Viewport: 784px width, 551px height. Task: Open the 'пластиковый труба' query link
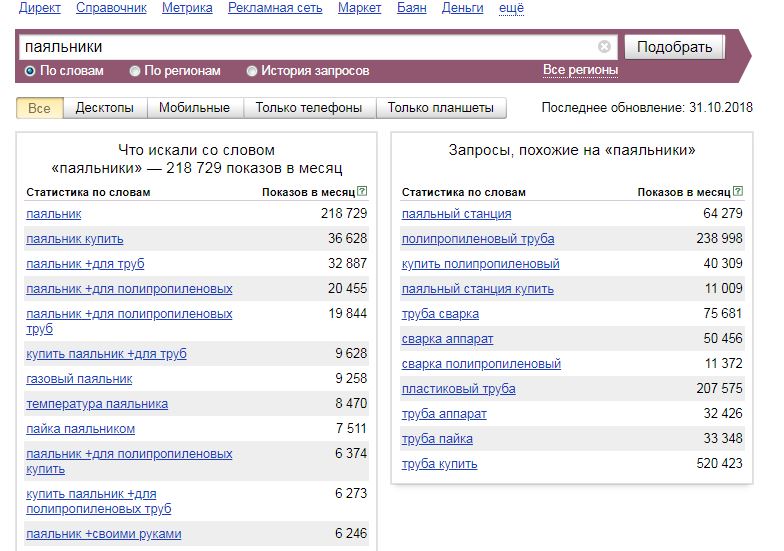(458, 389)
